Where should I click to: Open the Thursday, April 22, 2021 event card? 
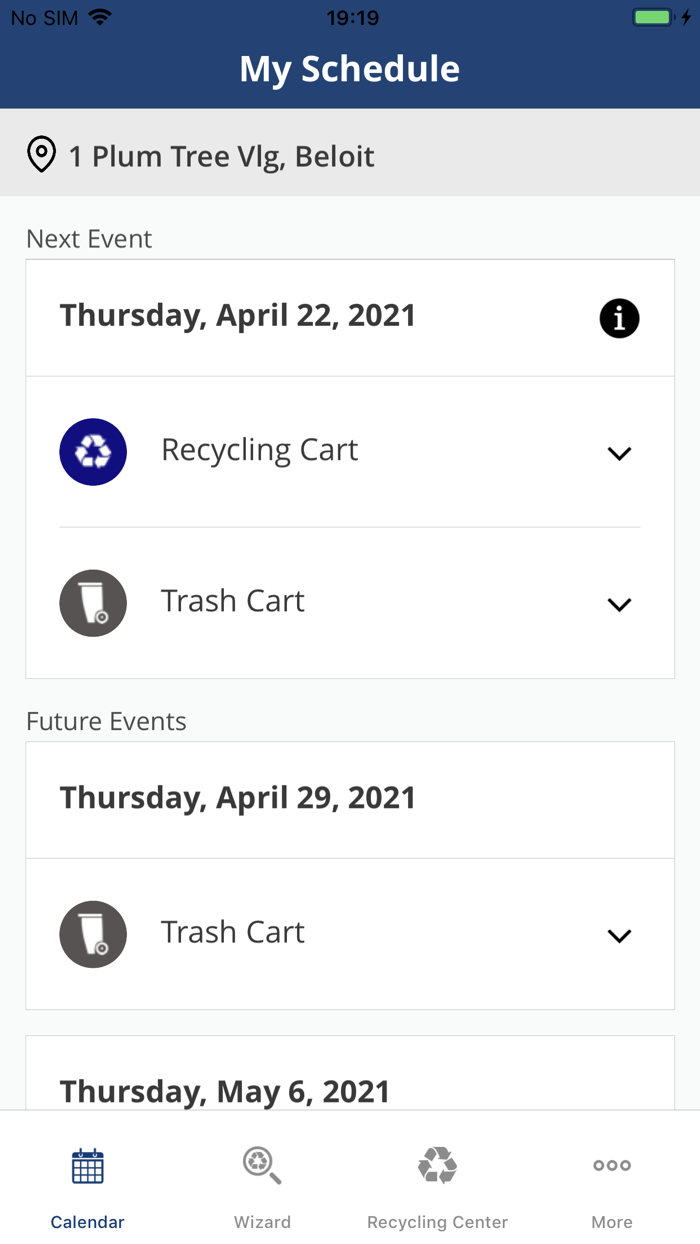pyautogui.click(x=237, y=315)
